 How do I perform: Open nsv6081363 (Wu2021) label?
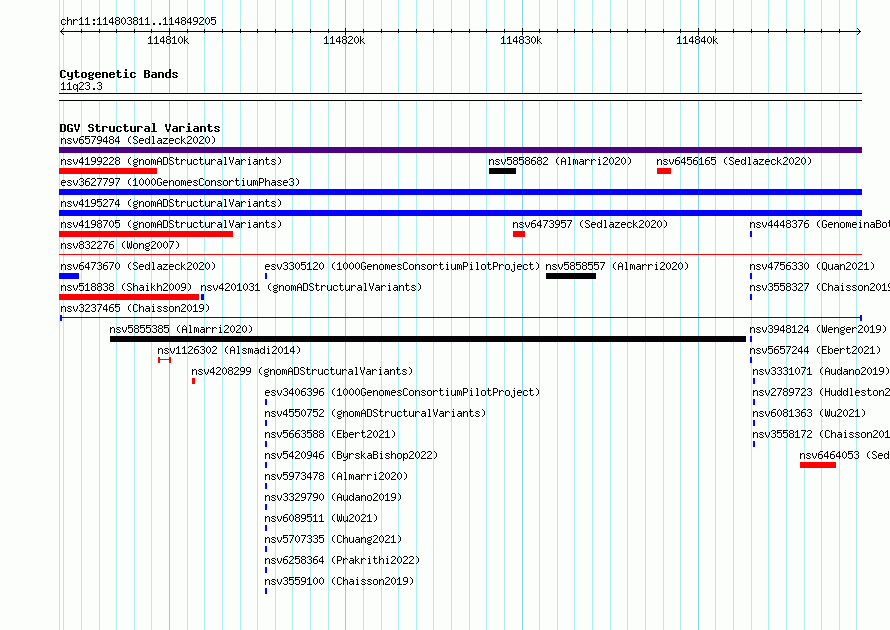click(809, 413)
